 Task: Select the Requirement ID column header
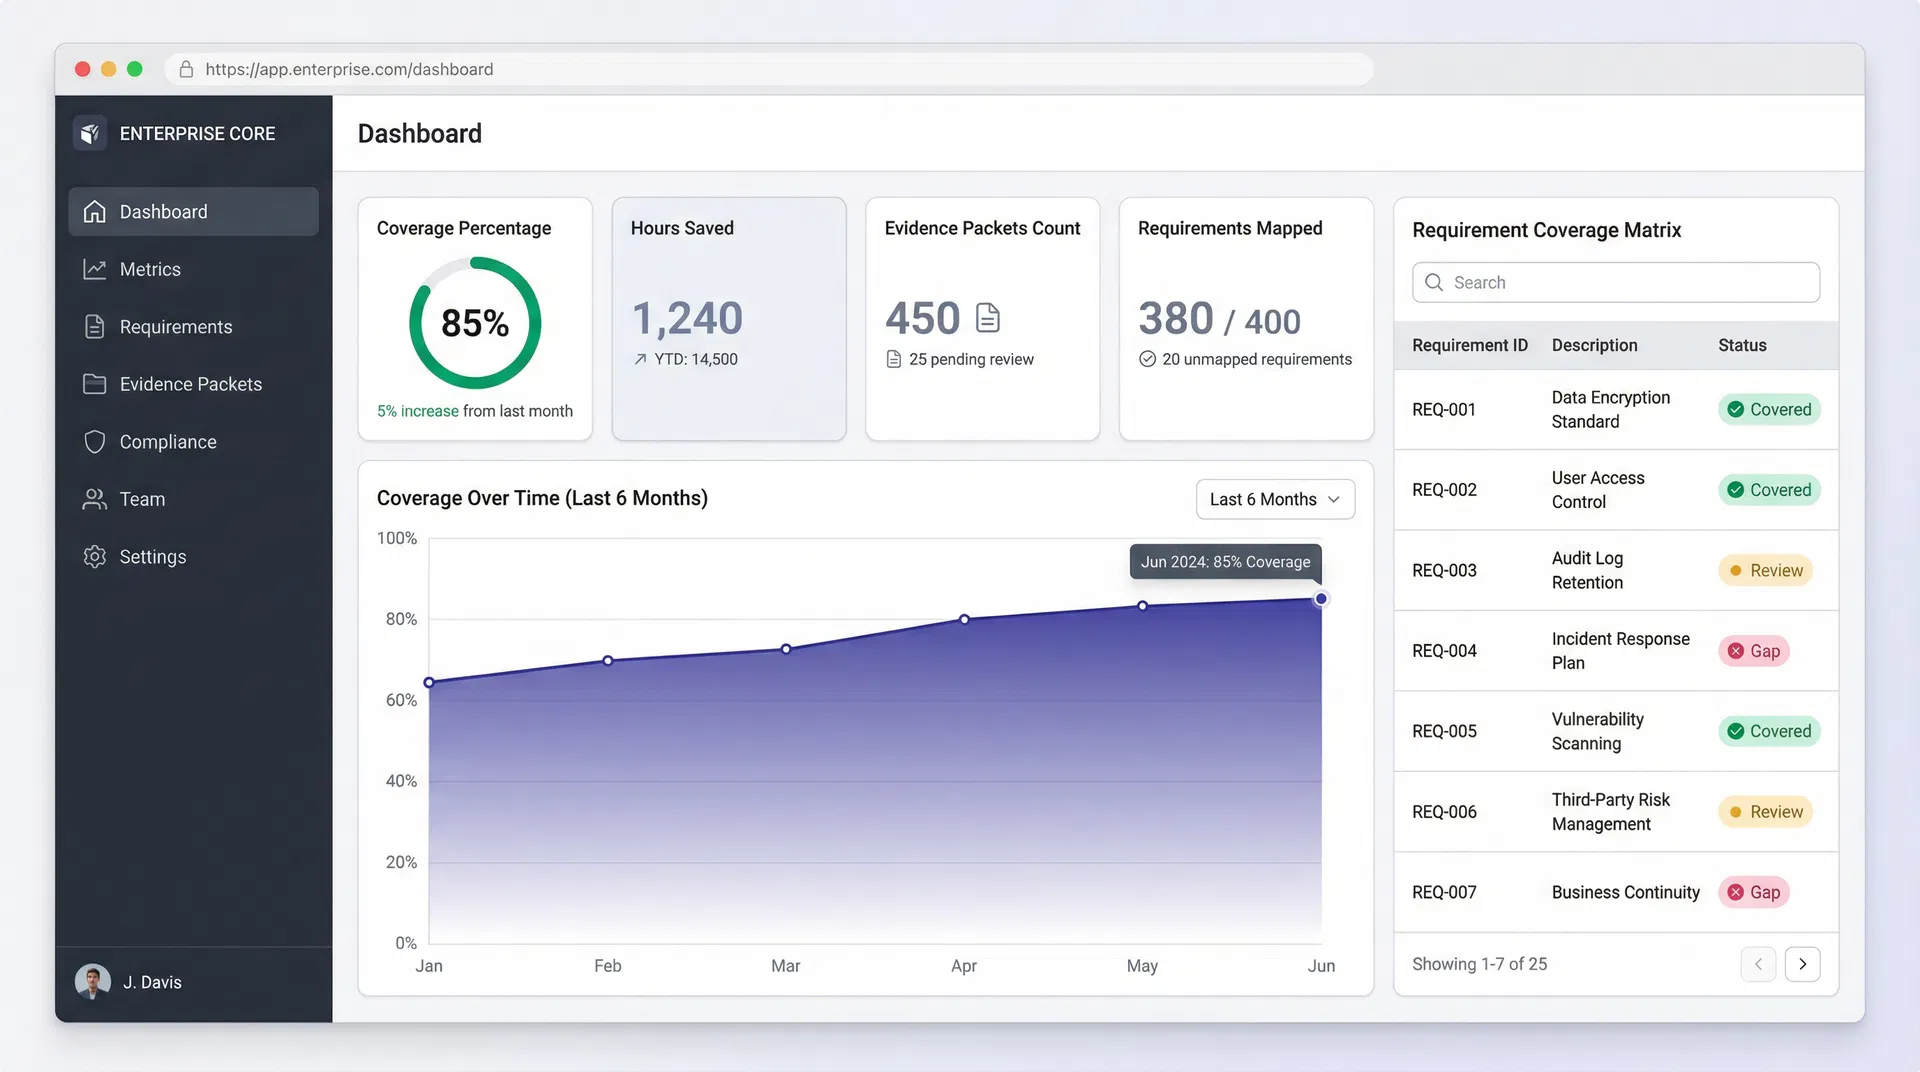(1469, 345)
